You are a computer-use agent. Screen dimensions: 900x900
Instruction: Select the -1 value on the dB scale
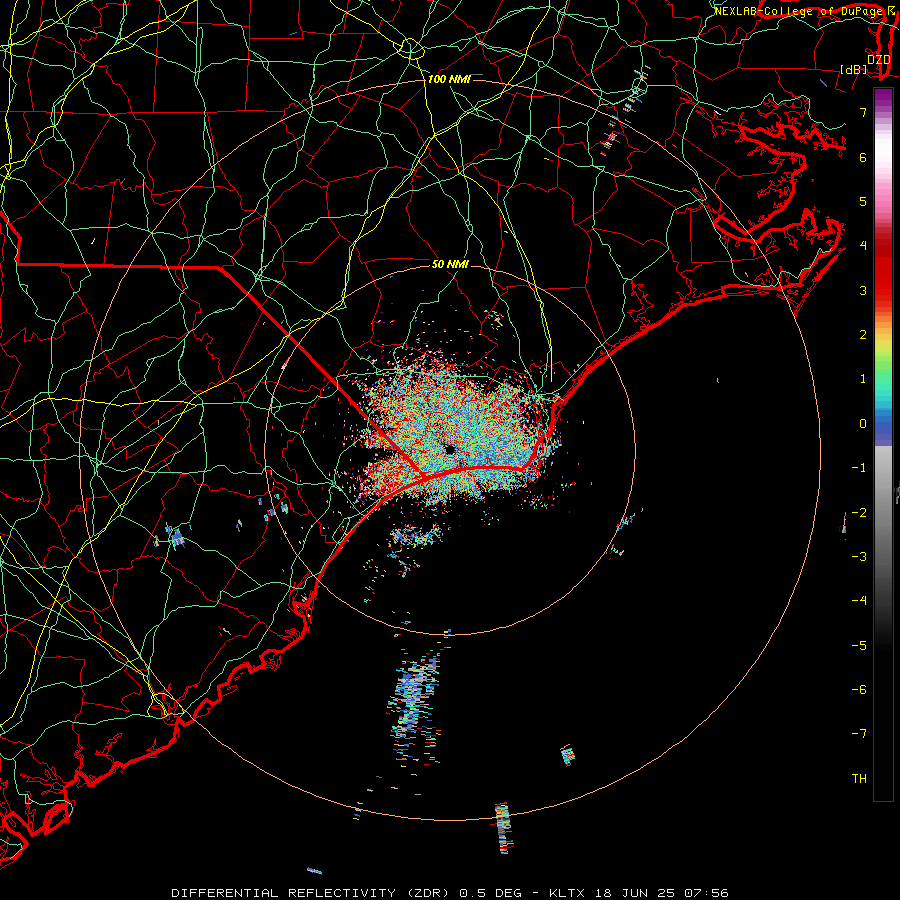(x=859, y=468)
